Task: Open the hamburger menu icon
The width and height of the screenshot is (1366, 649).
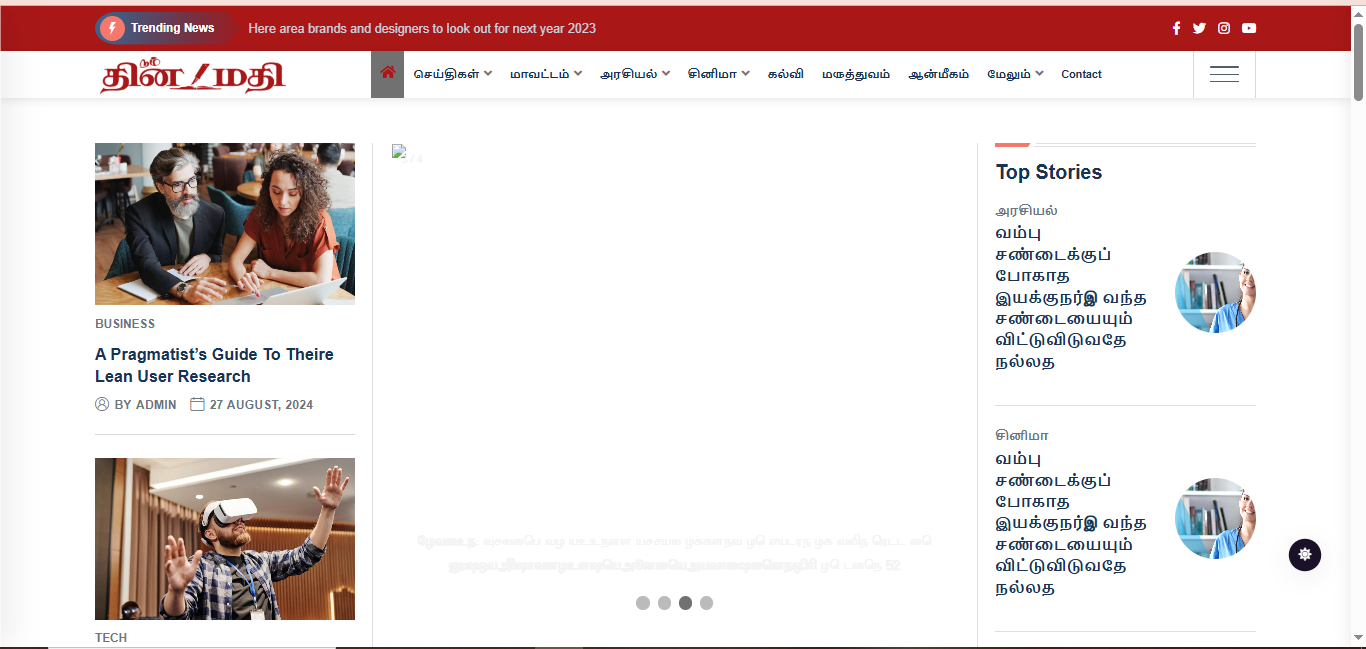Action: click(1224, 74)
